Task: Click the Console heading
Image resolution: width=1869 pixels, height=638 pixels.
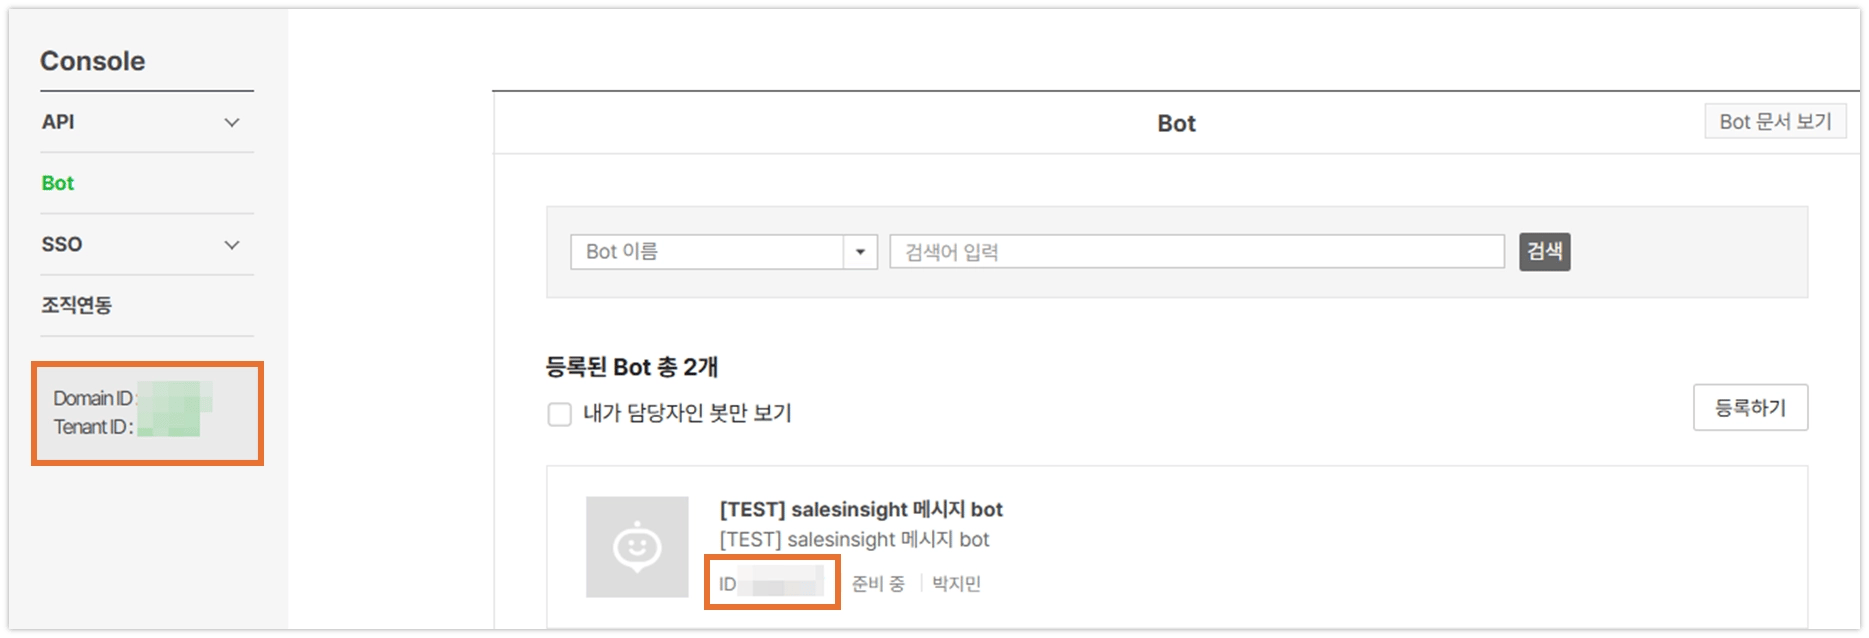Action: 92,61
